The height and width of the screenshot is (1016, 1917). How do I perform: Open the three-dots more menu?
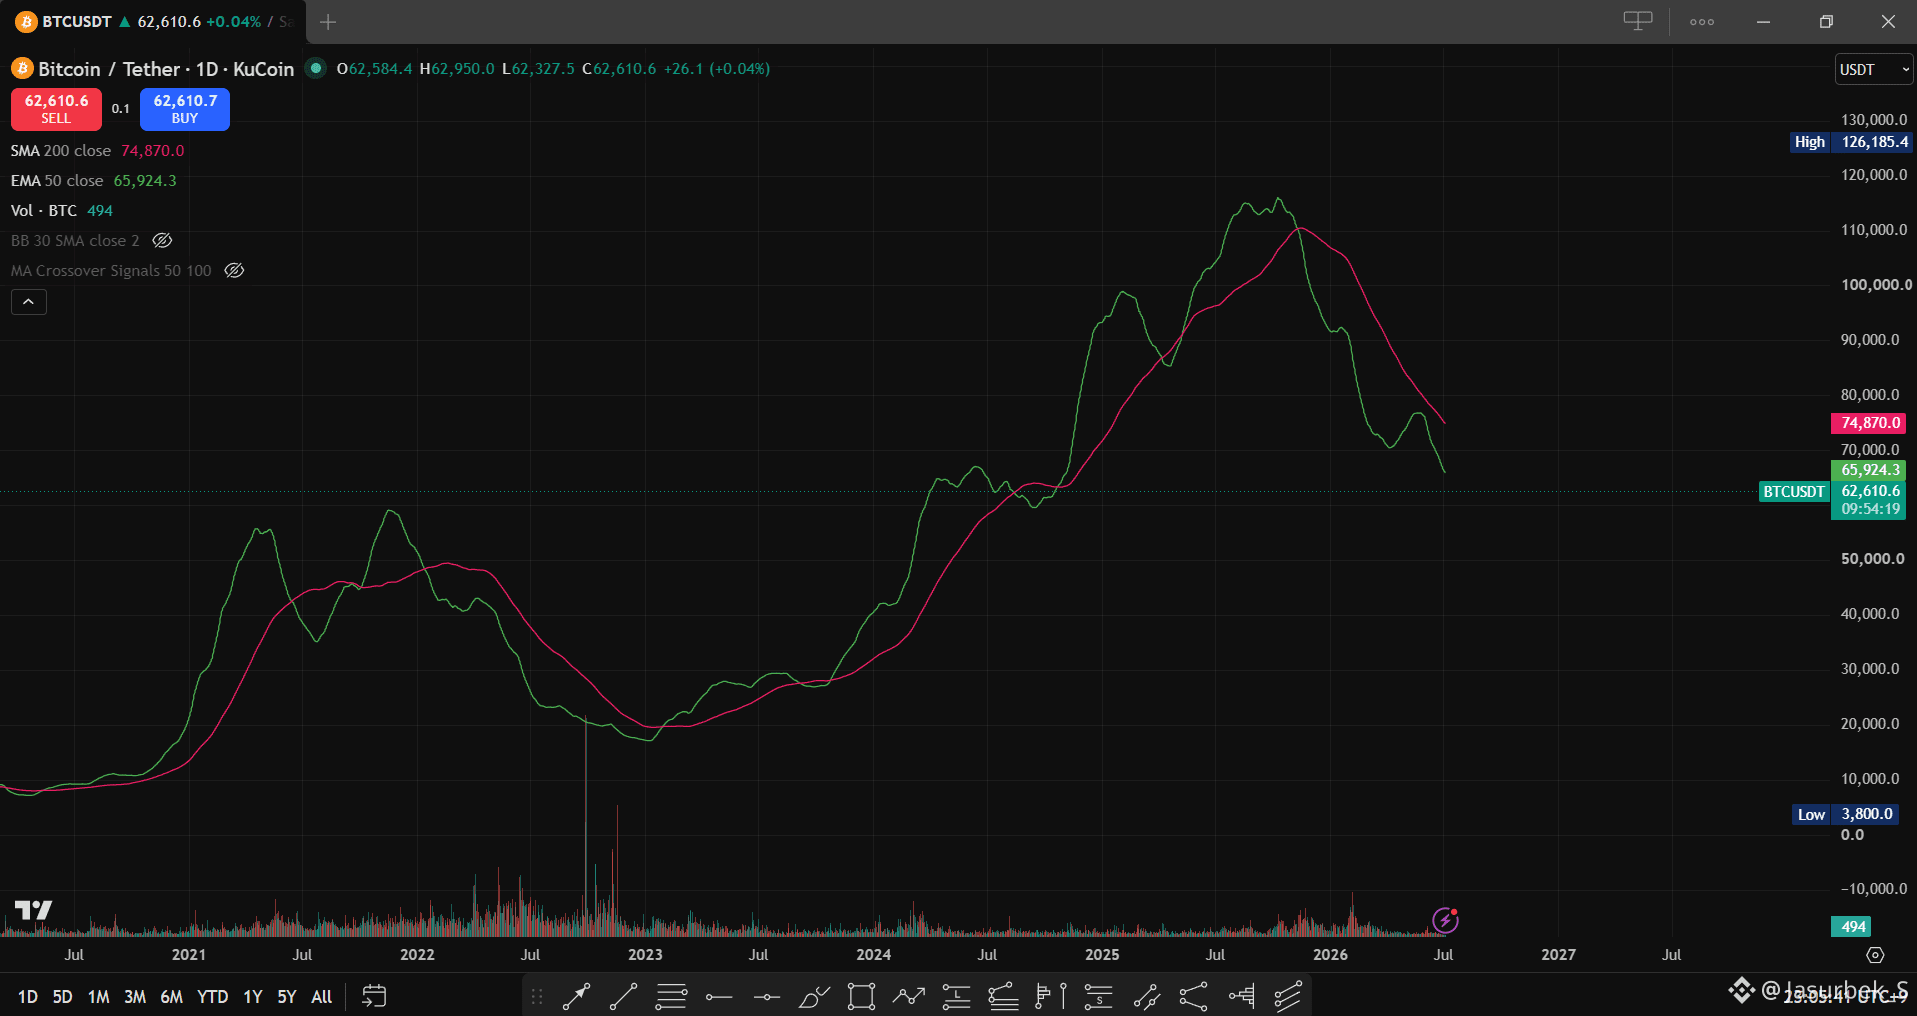(x=1702, y=21)
